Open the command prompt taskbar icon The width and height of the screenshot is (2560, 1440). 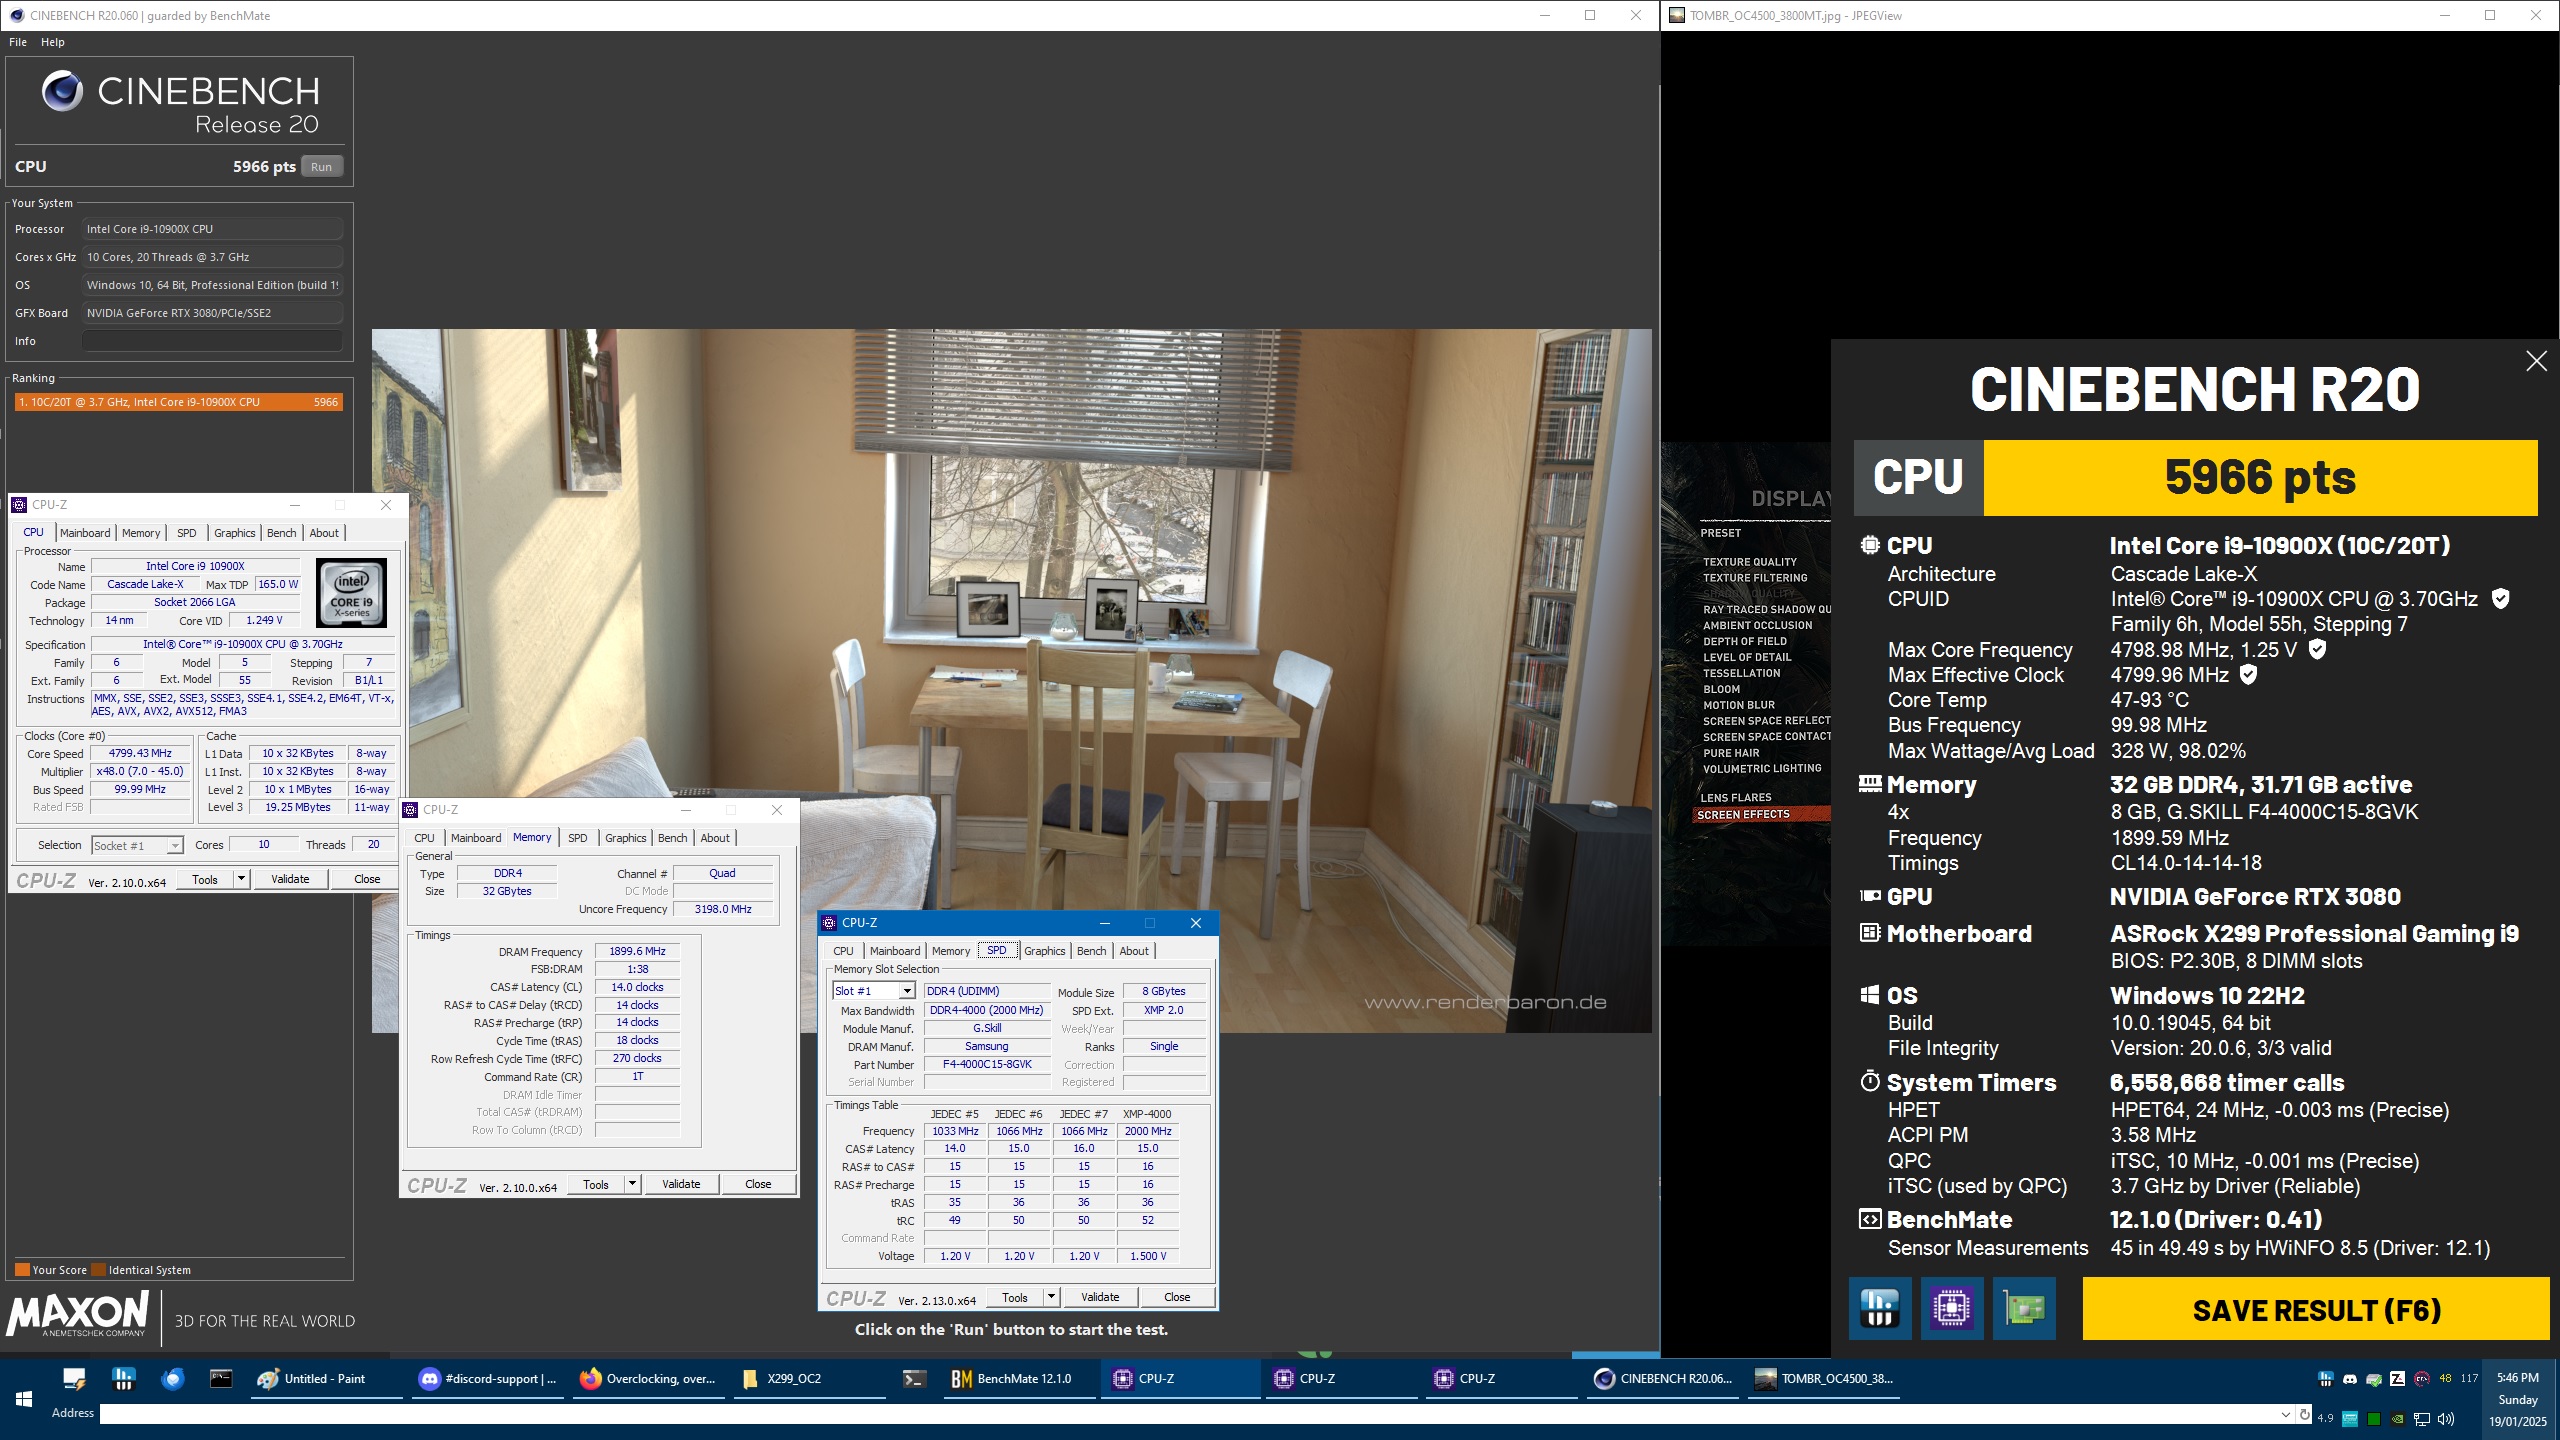pos(221,1379)
